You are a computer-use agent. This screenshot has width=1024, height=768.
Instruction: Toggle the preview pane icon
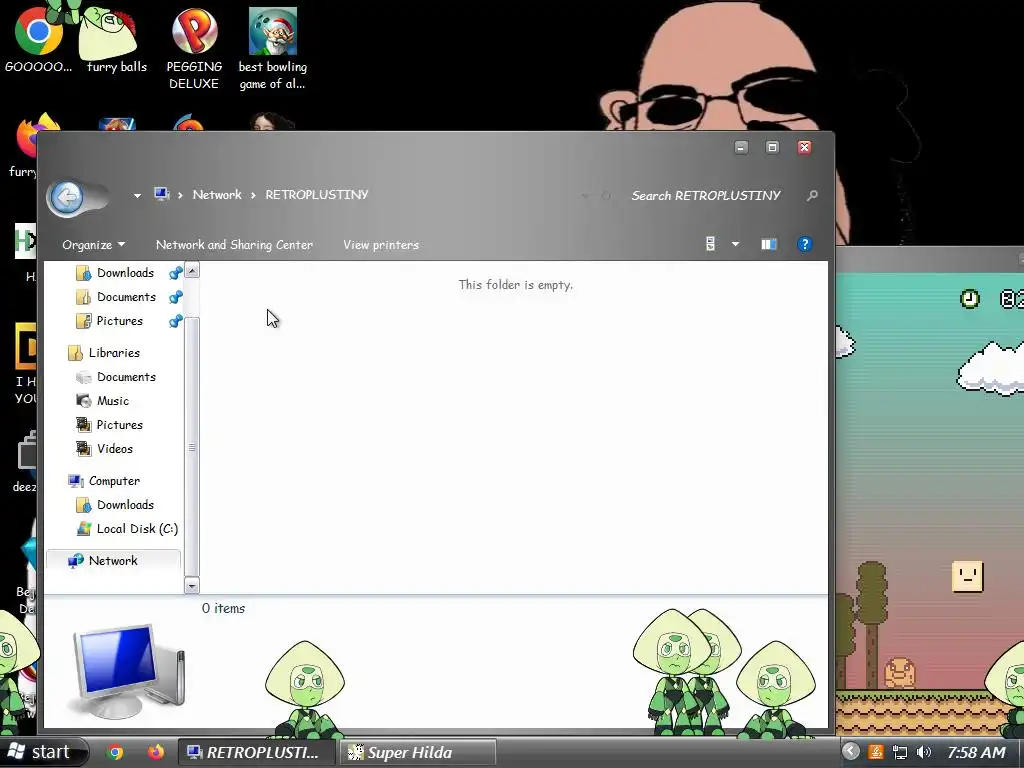click(x=769, y=244)
